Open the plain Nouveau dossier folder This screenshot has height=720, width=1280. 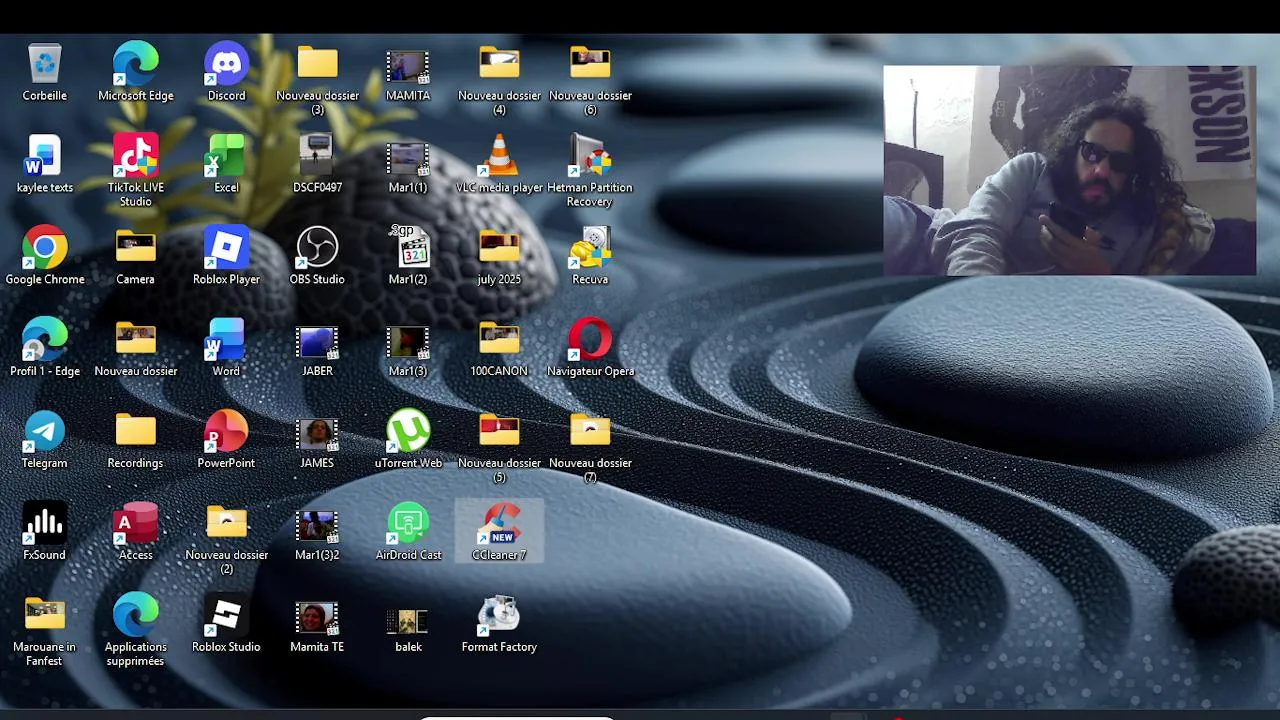(x=135, y=339)
